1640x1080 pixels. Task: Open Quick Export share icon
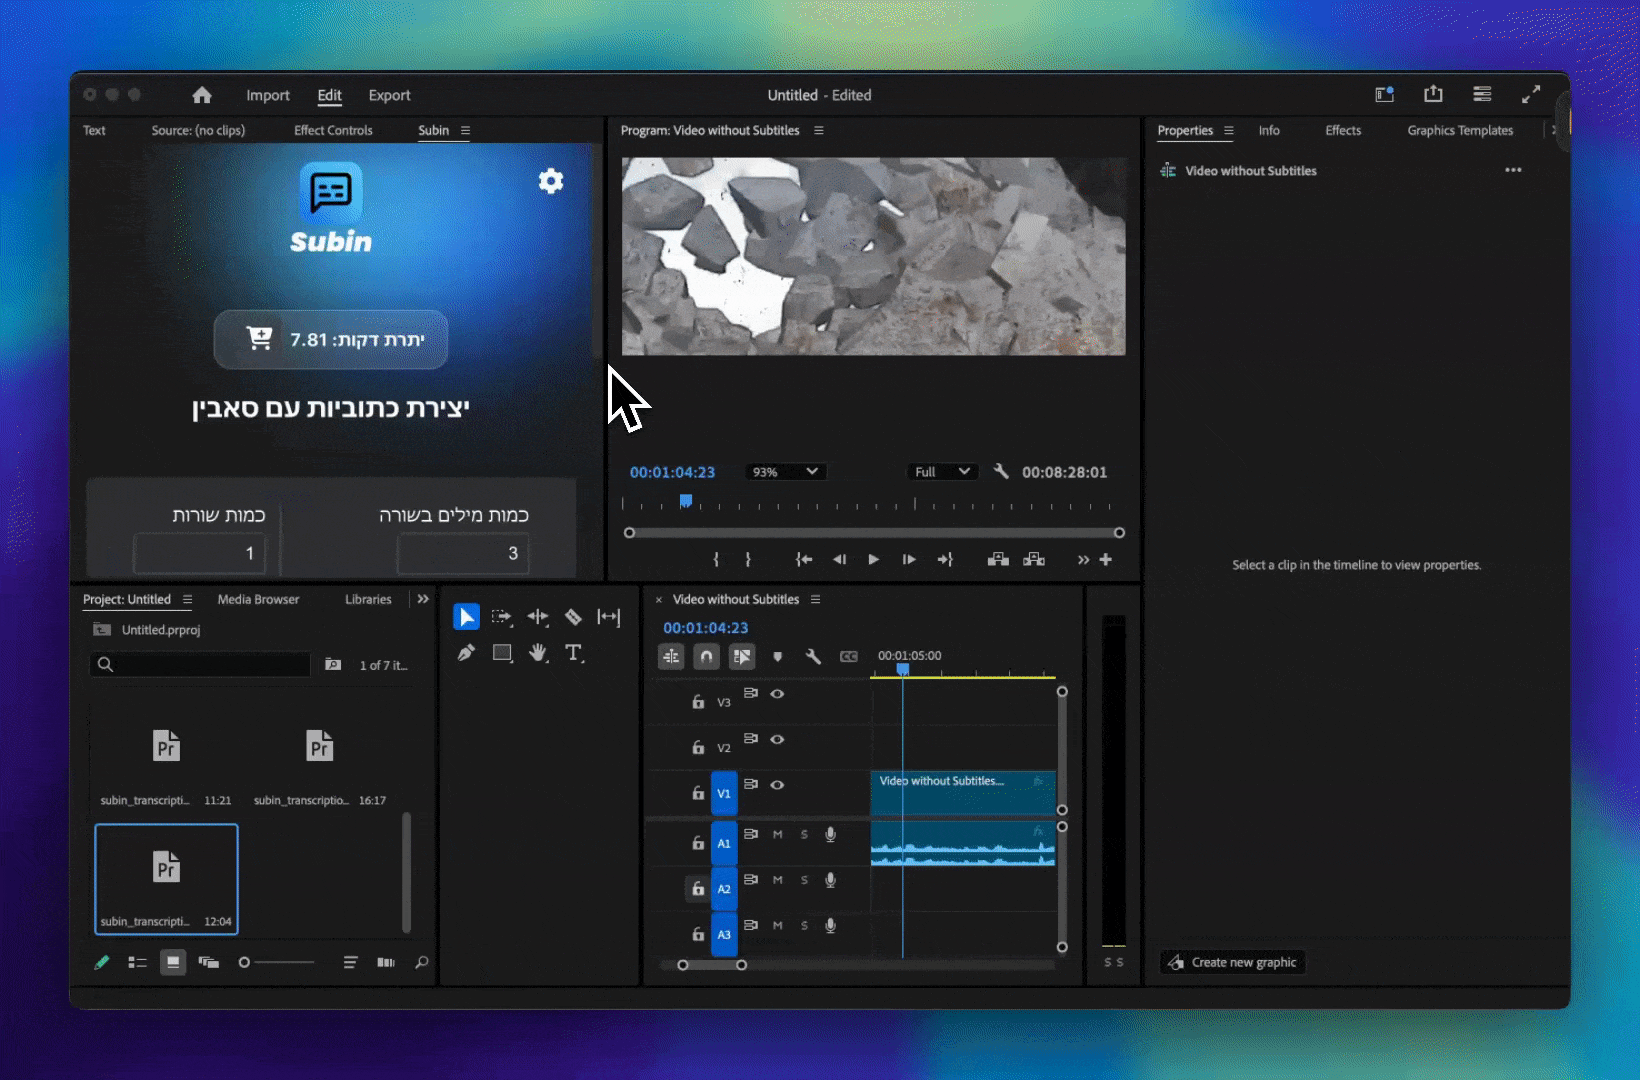coord(1433,94)
